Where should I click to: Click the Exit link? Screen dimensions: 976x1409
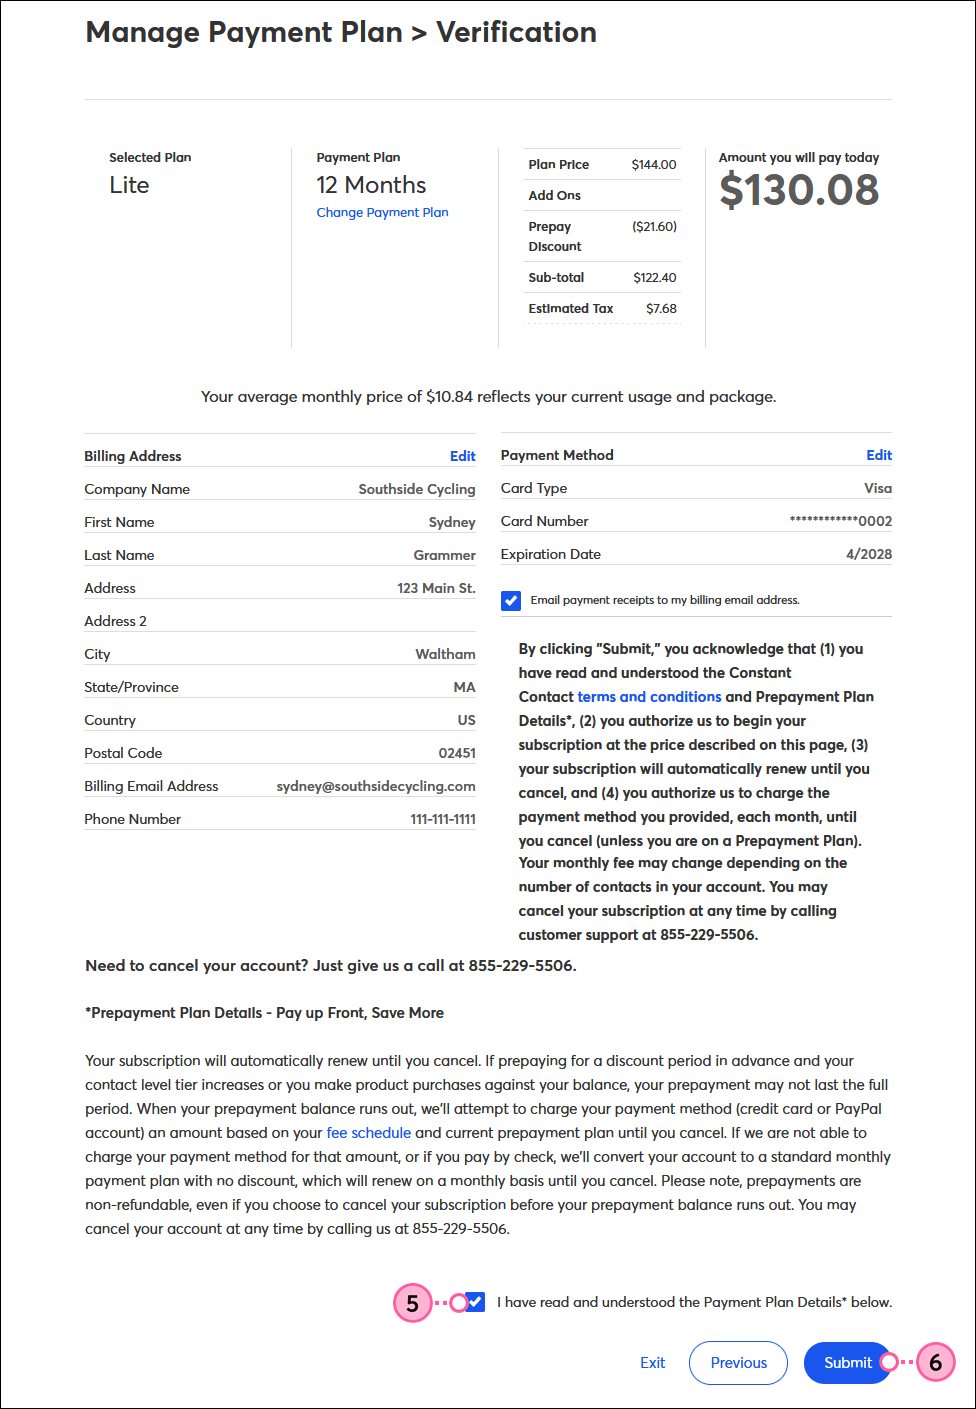[652, 1363]
